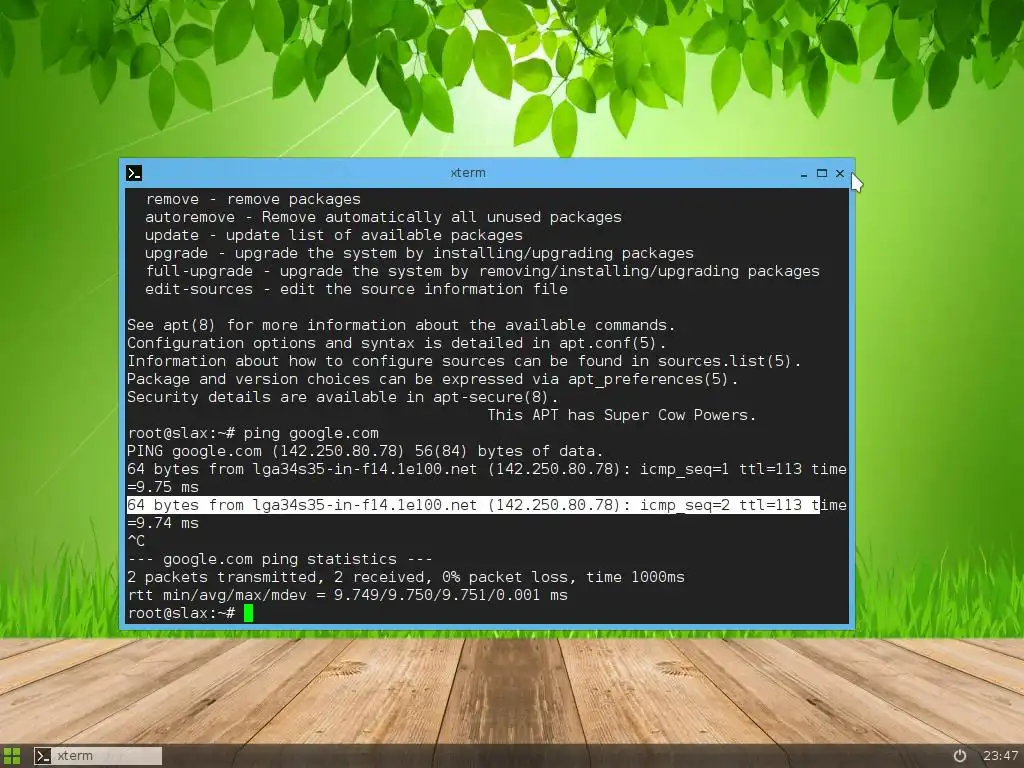Click the 'Package and version choices' line
The width and height of the screenshot is (1024, 768).
432,379
